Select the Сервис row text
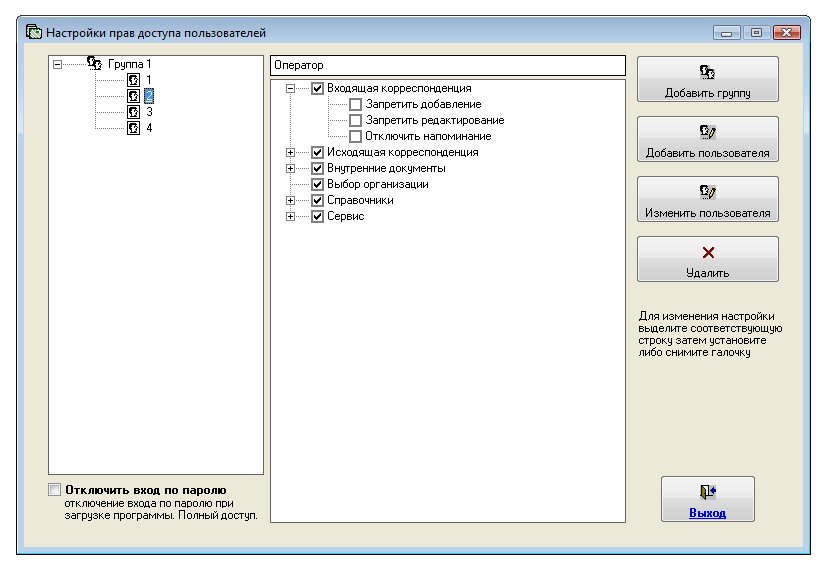 (x=345, y=217)
